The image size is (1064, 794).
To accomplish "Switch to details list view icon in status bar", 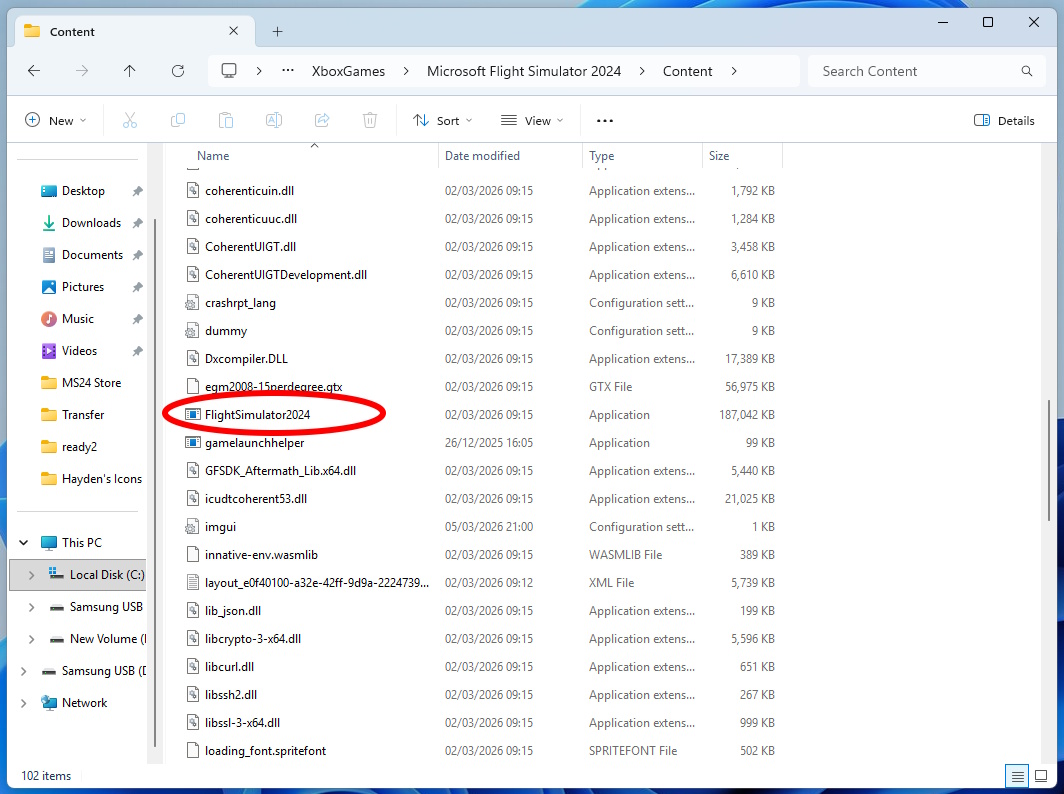I will (1017, 776).
